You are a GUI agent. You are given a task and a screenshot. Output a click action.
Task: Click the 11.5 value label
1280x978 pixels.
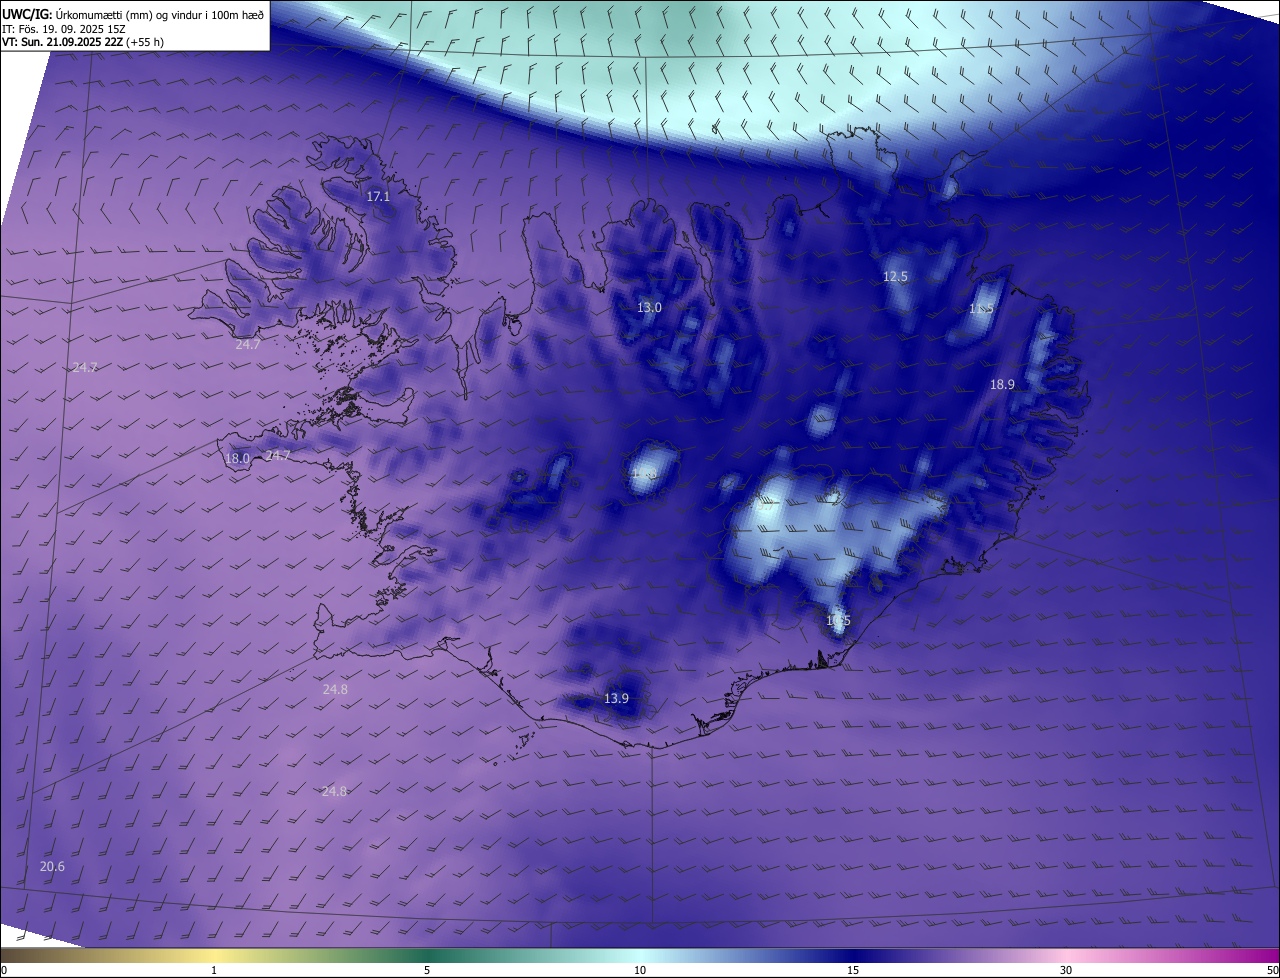(981, 309)
